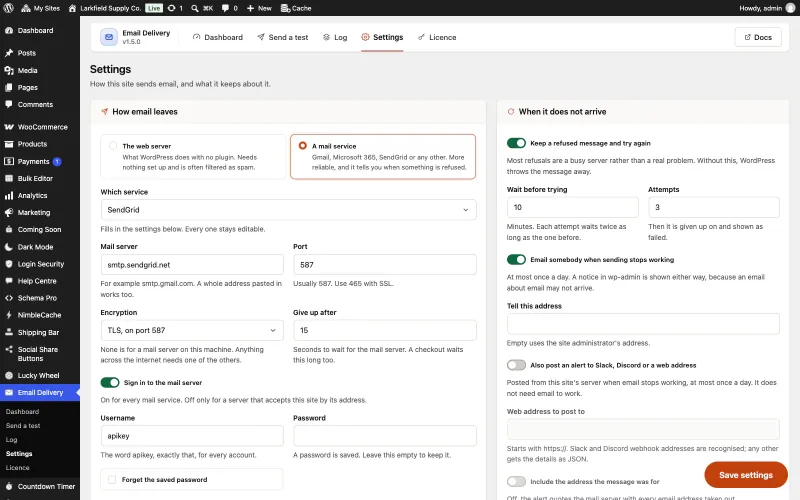This screenshot has width=800, height=500.
Task: Visit Larkfield Supply Co. site home
Action: point(105,8)
